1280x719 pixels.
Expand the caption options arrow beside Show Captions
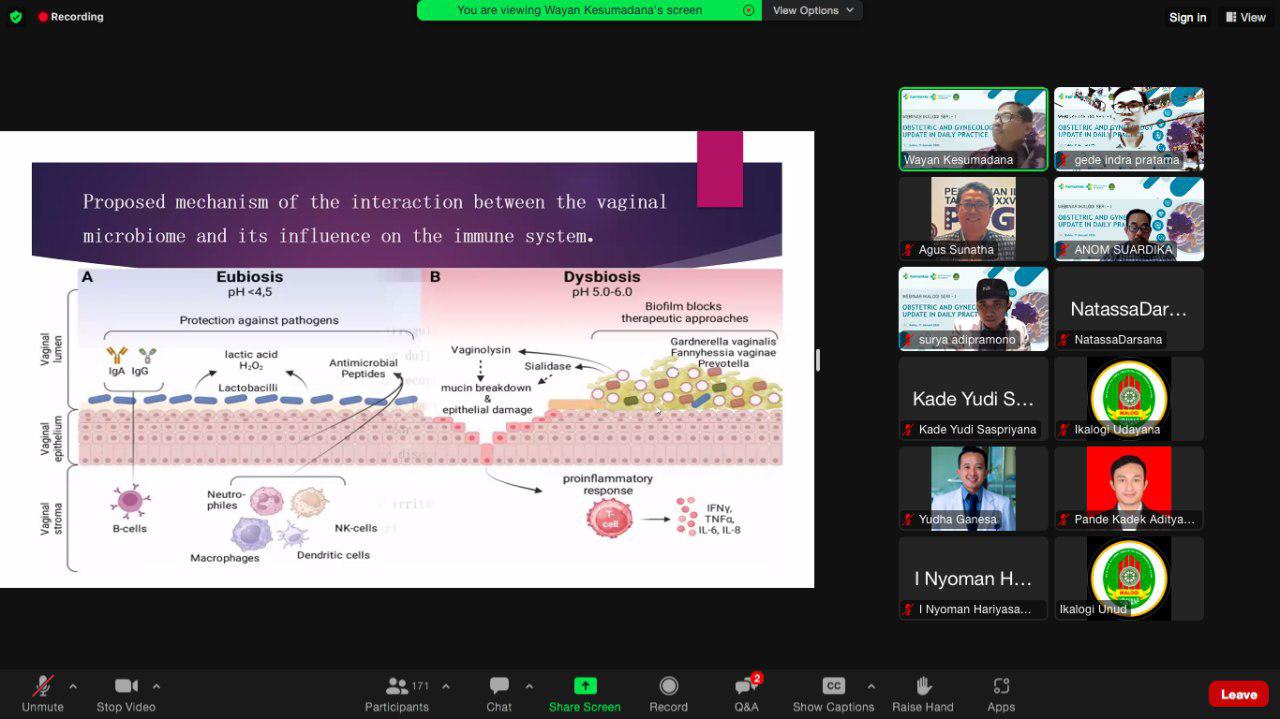pos(871,686)
